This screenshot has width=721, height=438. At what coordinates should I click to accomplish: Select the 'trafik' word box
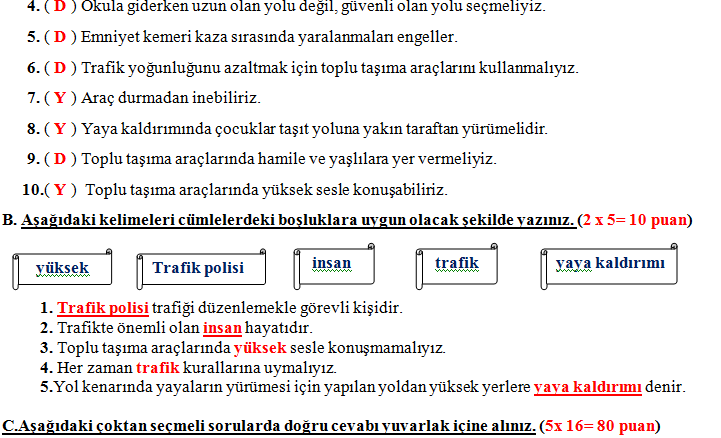click(x=456, y=264)
